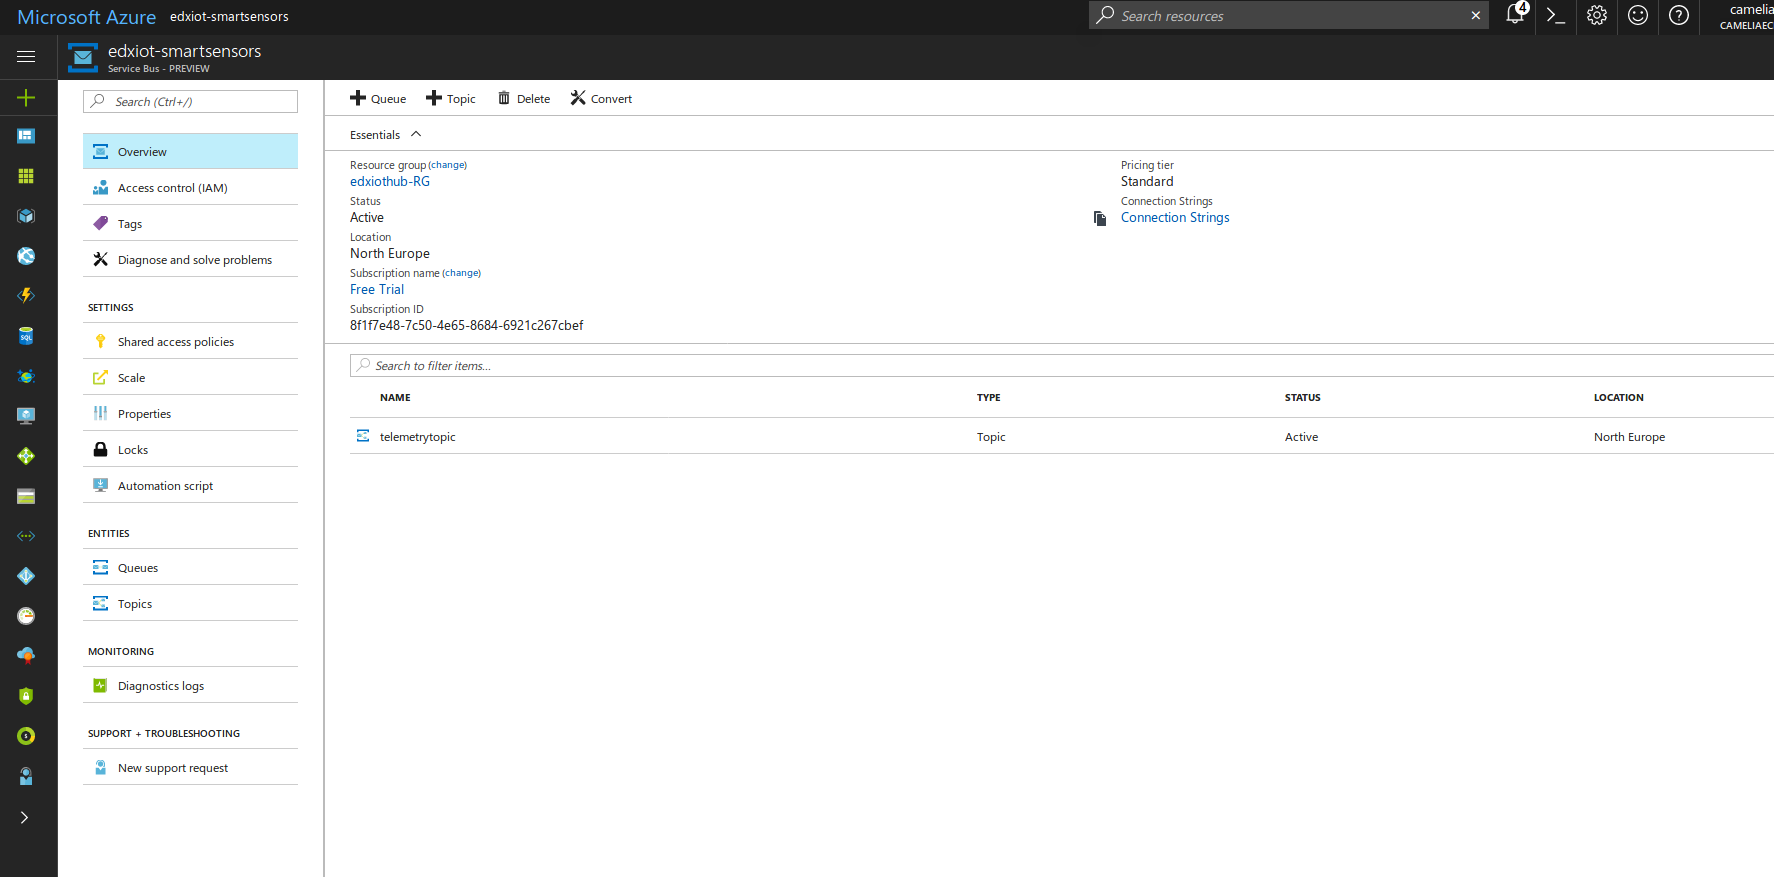Viewport: 1774px width, 877px height.
Task: Select Overview in the resource menu
Action: pos(190,151)
